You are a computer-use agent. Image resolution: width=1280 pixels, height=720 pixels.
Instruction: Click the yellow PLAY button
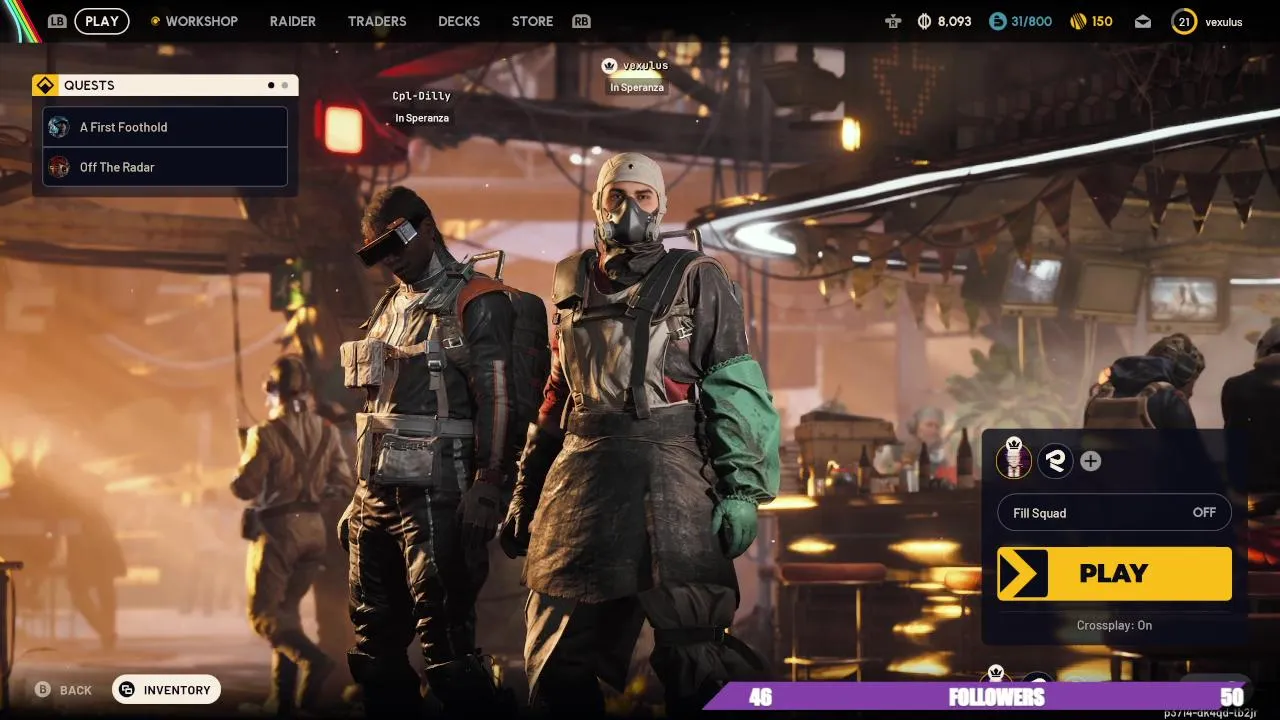pos(1114,573)
